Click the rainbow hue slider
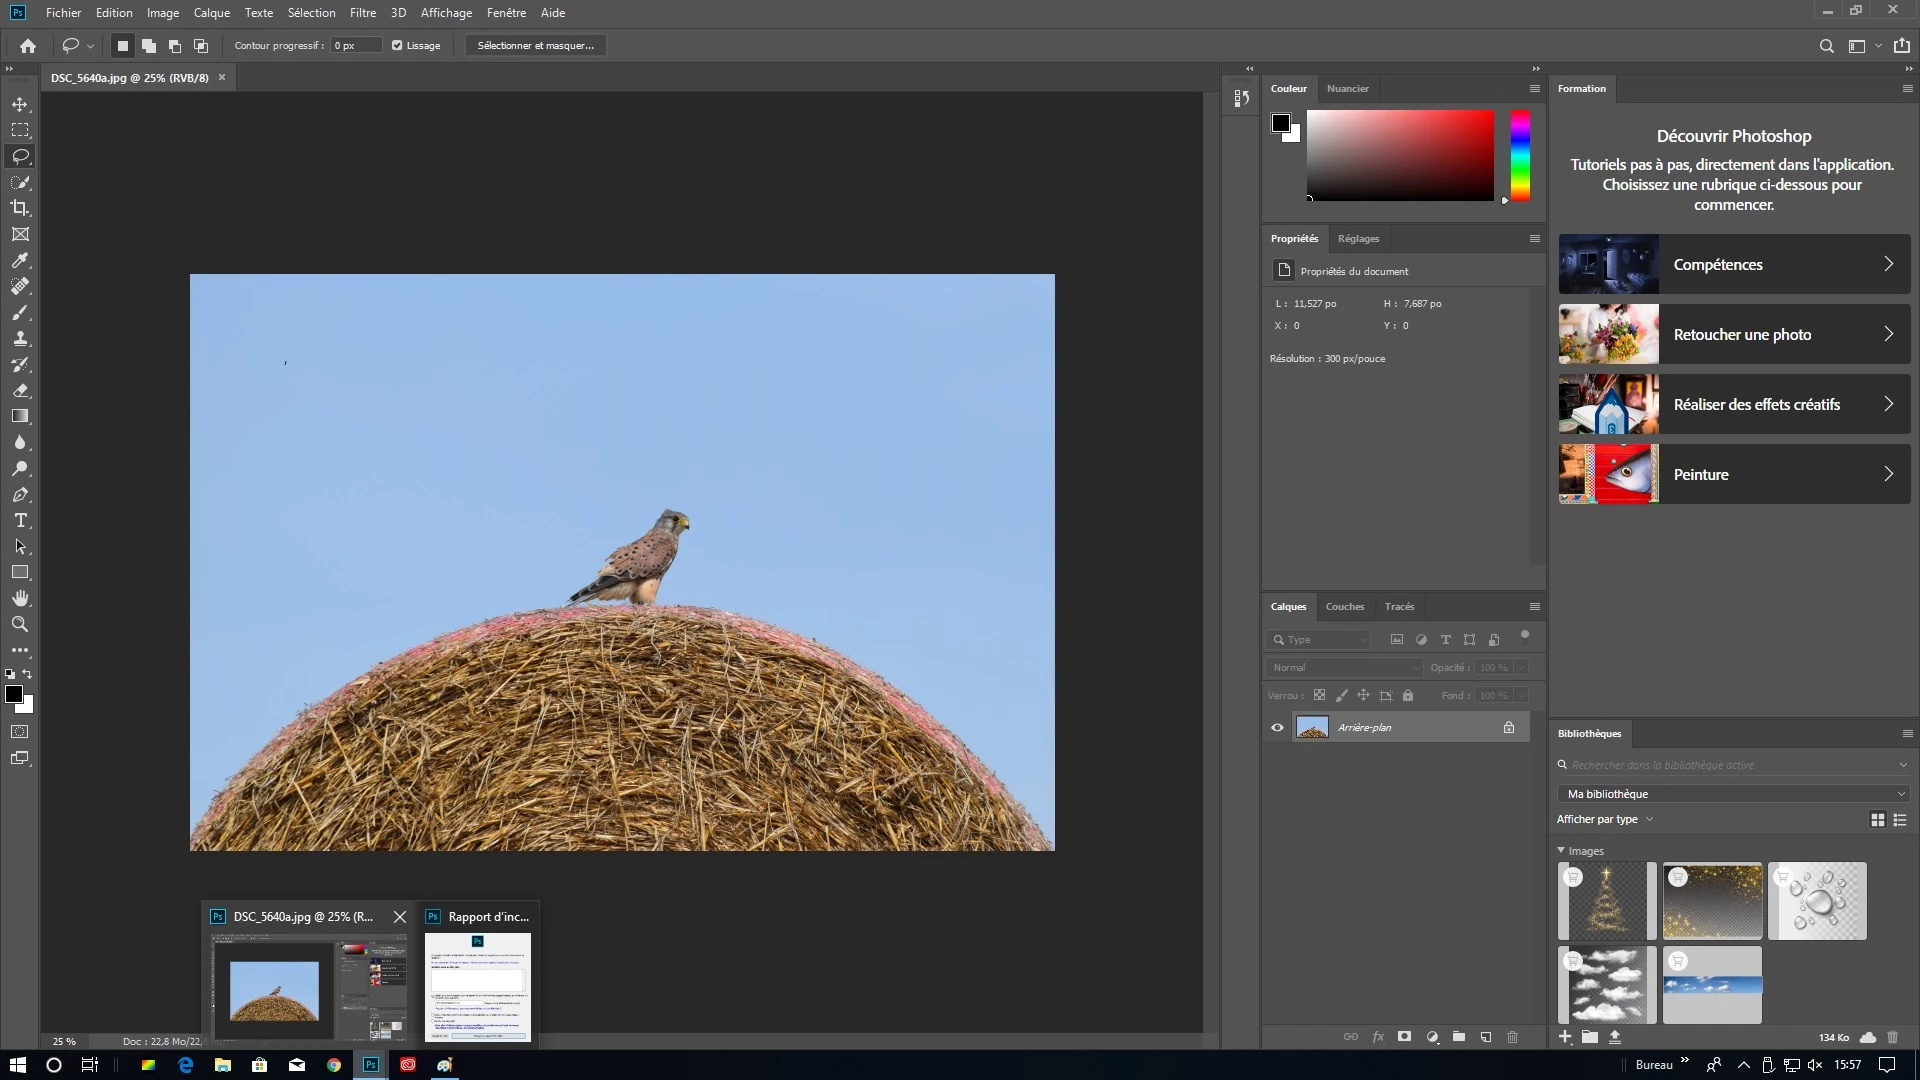The height and width of the screenshot is (1080, 1920). (x=1520, y=155)
